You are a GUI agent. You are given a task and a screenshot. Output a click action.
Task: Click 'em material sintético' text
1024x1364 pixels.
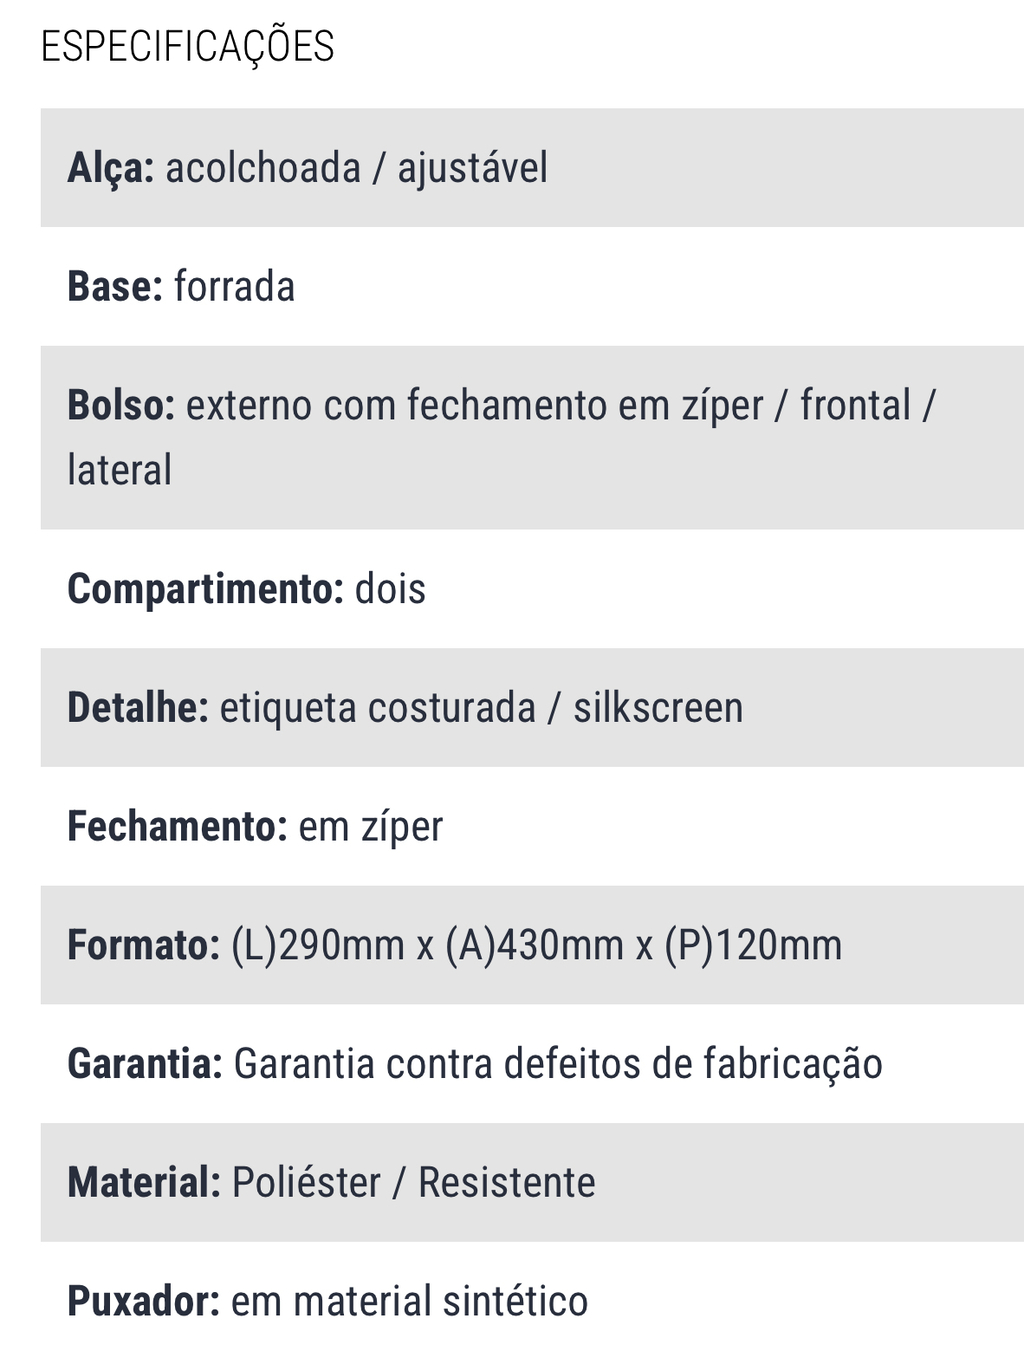point(410,1302)
